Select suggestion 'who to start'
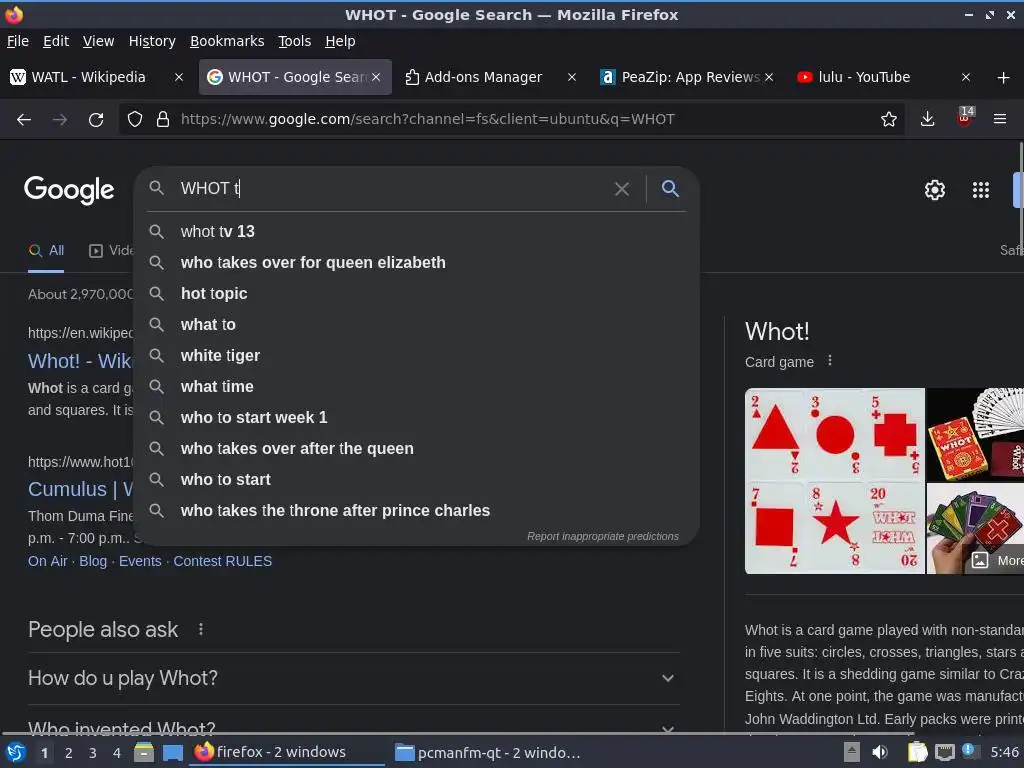 coord(417,480)
